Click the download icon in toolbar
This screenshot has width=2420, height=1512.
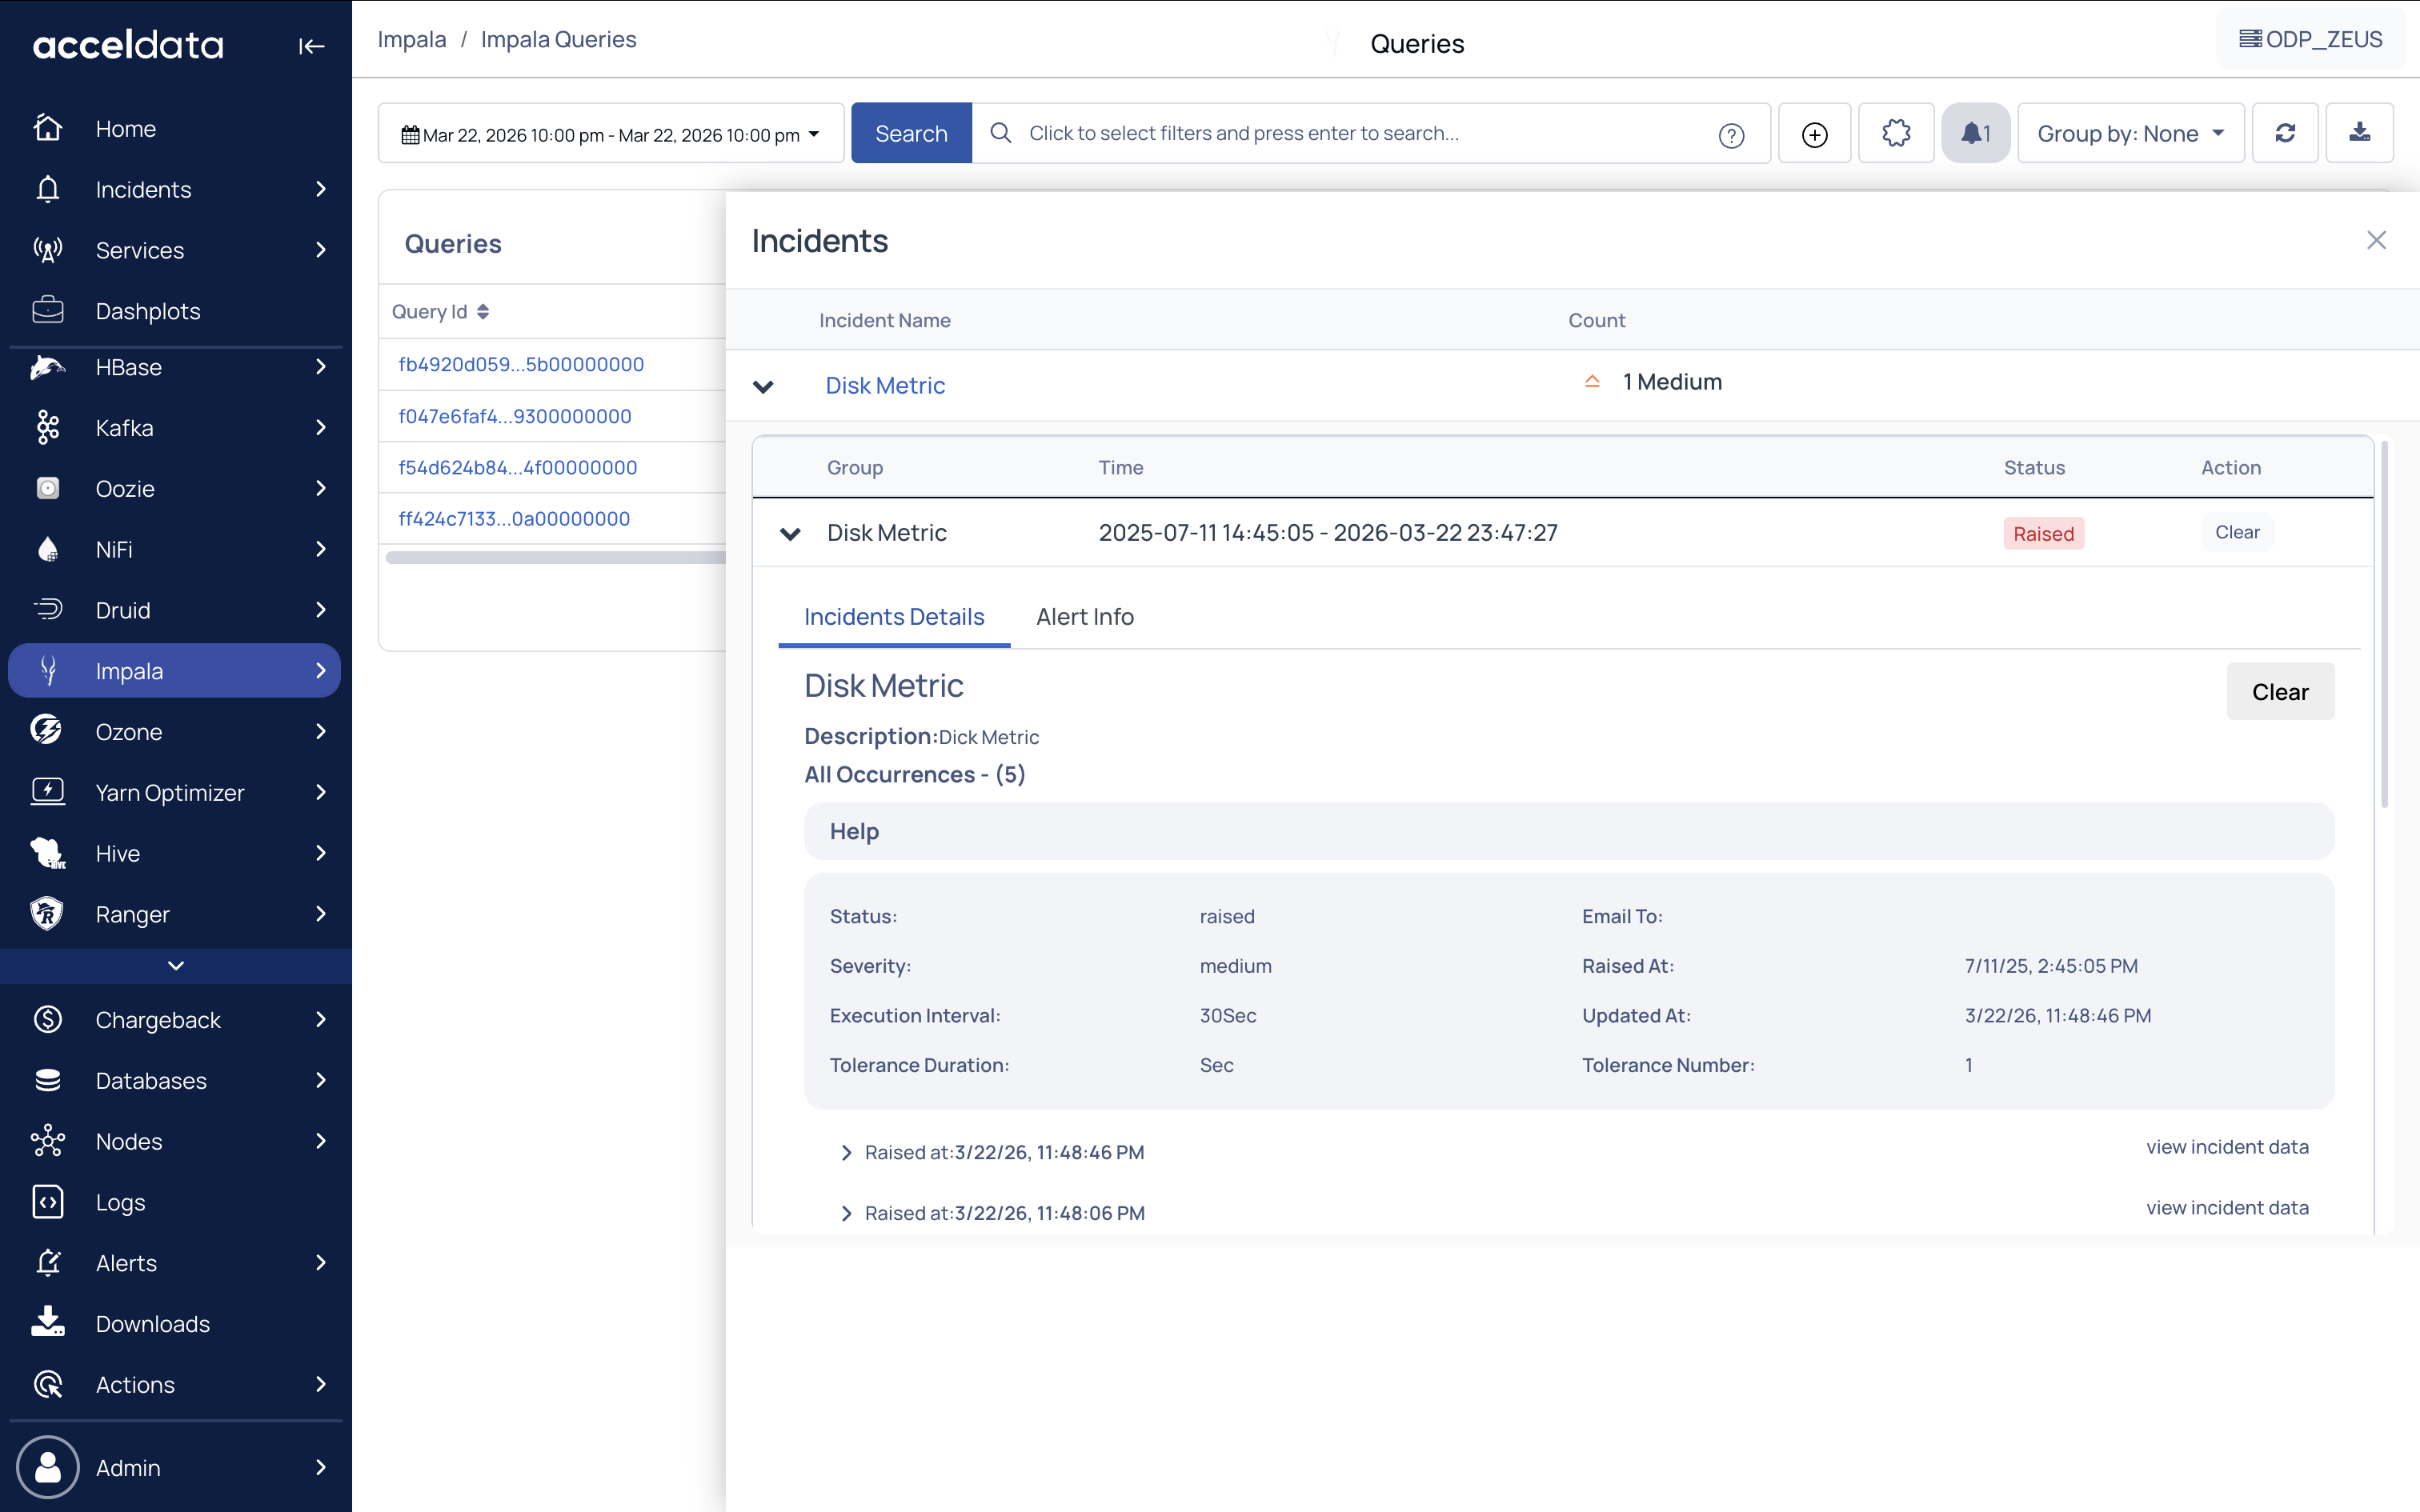click(2359, 133)
